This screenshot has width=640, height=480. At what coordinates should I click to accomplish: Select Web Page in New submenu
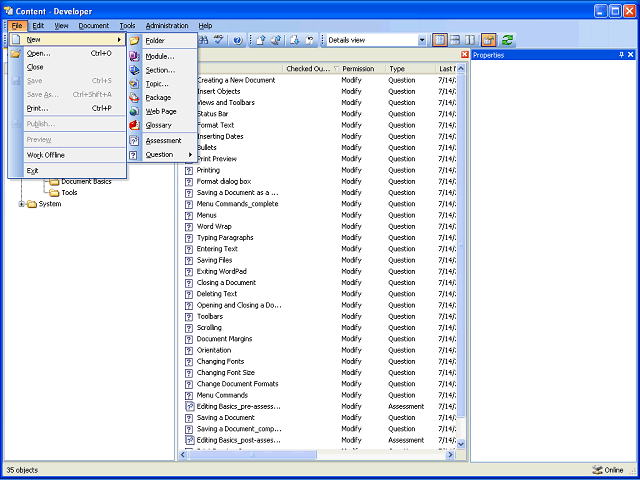coord(162,111)
